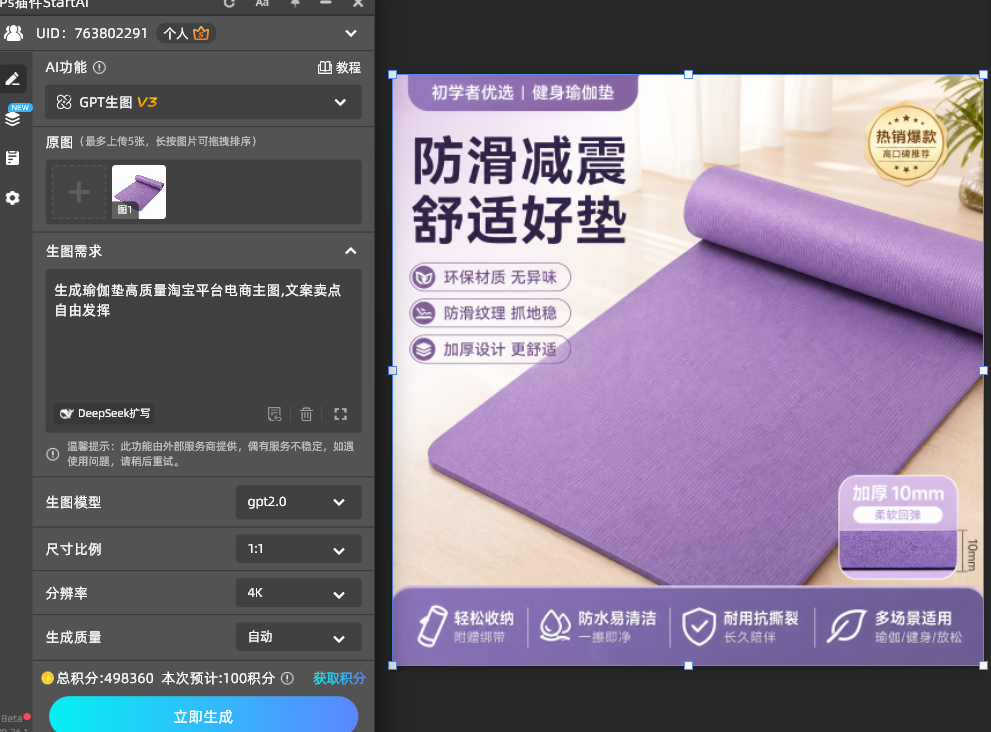The width and height of the screenshot is (991, 732).
Task: Open the 生图模型 gpt2.0 dropdown
Action: [298, 502]
